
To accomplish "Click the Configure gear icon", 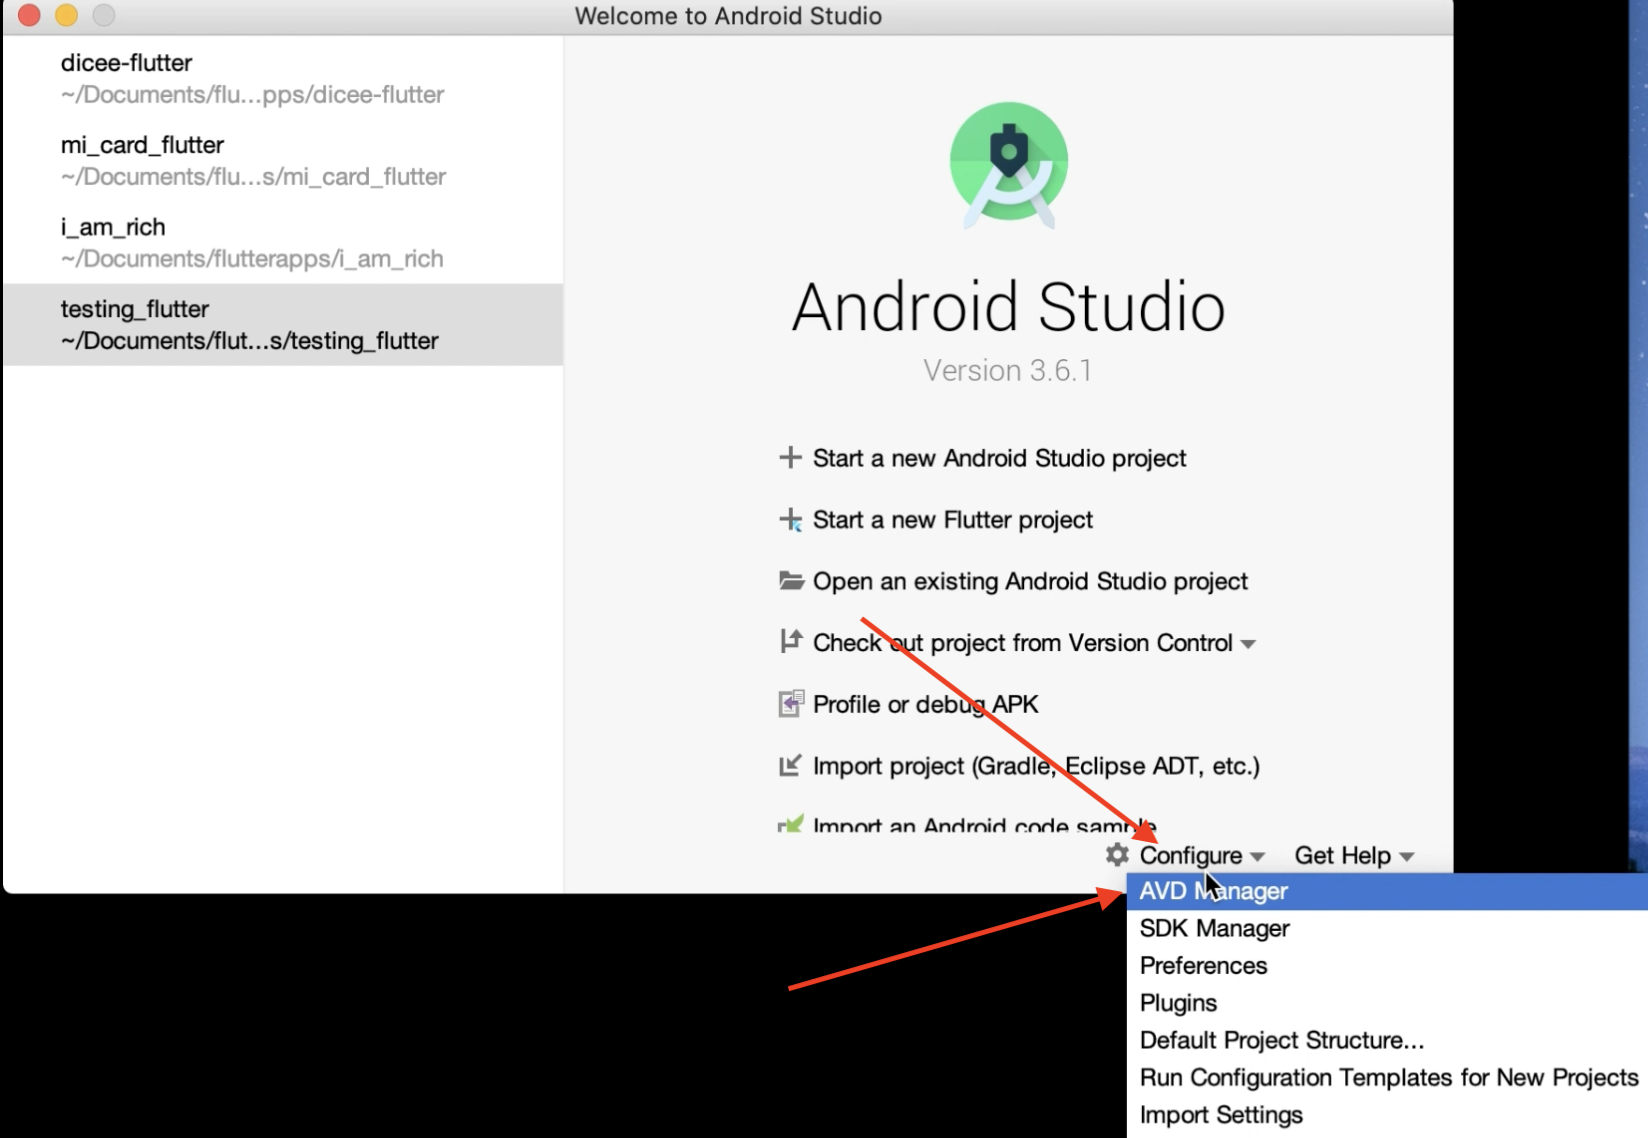I will pyautogui.click(x=1117, y=855).
